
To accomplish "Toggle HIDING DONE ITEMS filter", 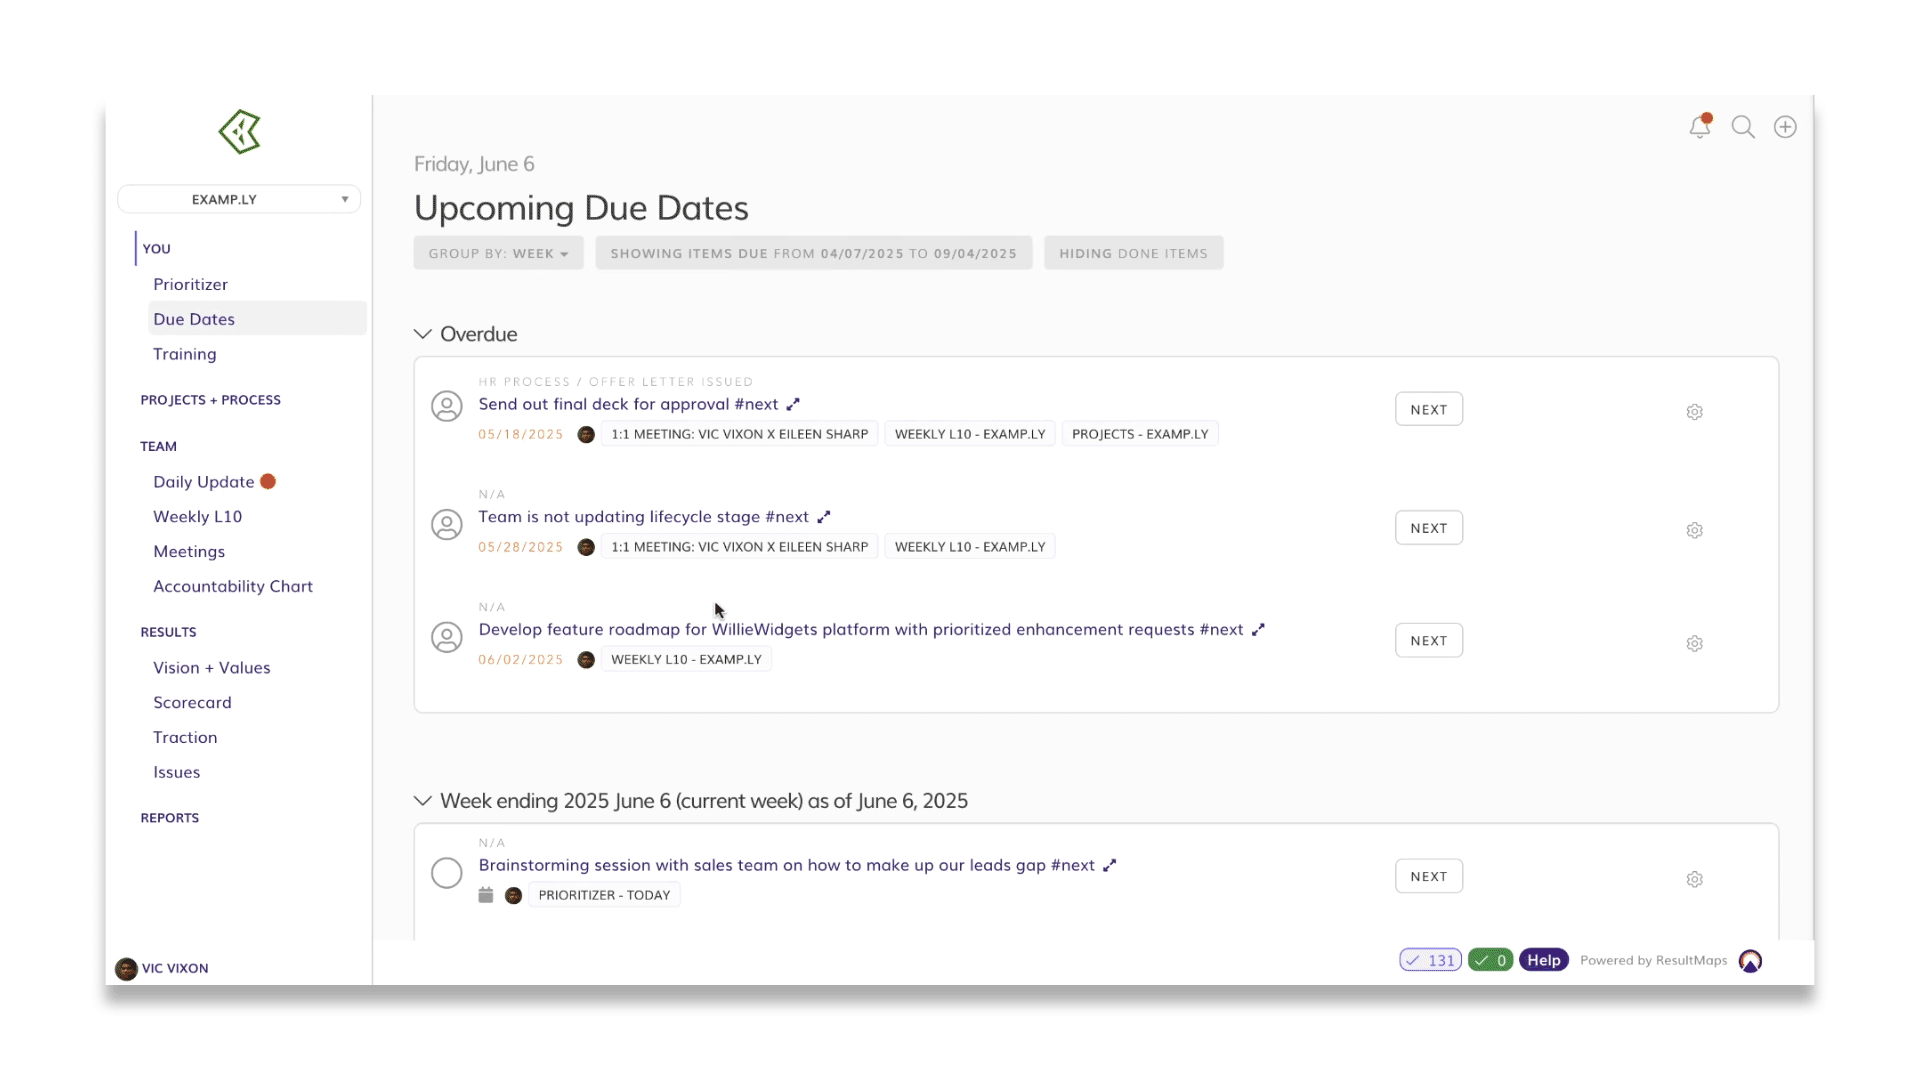I will coord(1133,253).
